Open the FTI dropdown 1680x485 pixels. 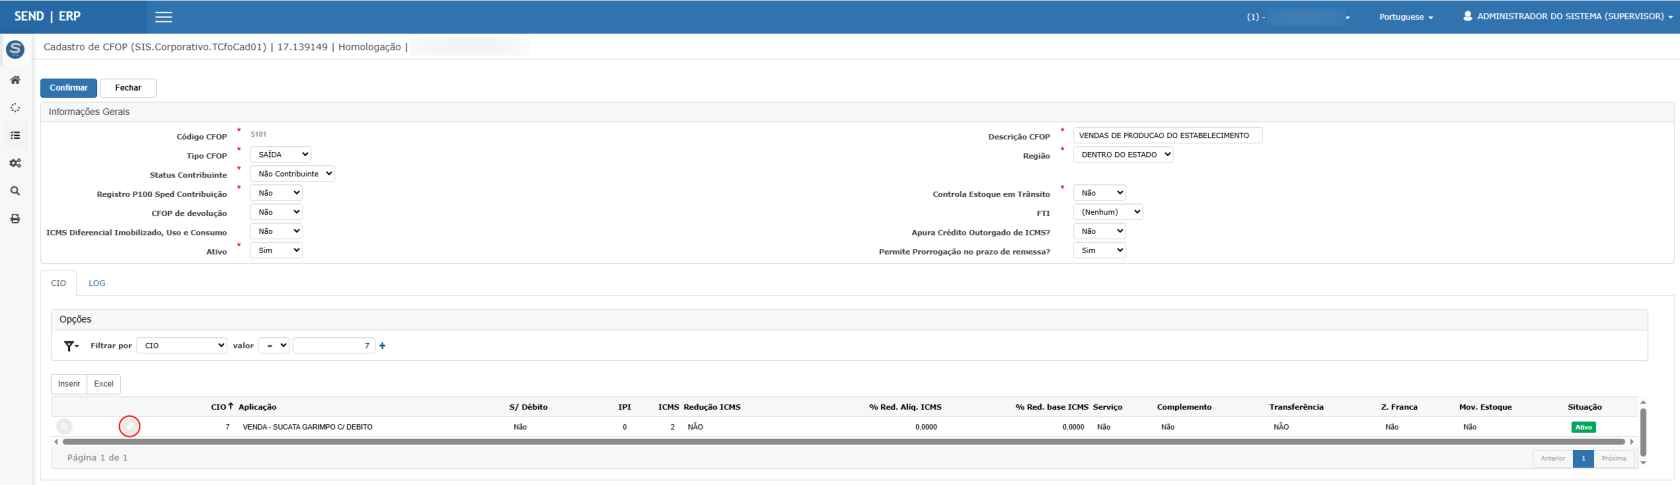pyautogui.click(x=1108, y=212)
